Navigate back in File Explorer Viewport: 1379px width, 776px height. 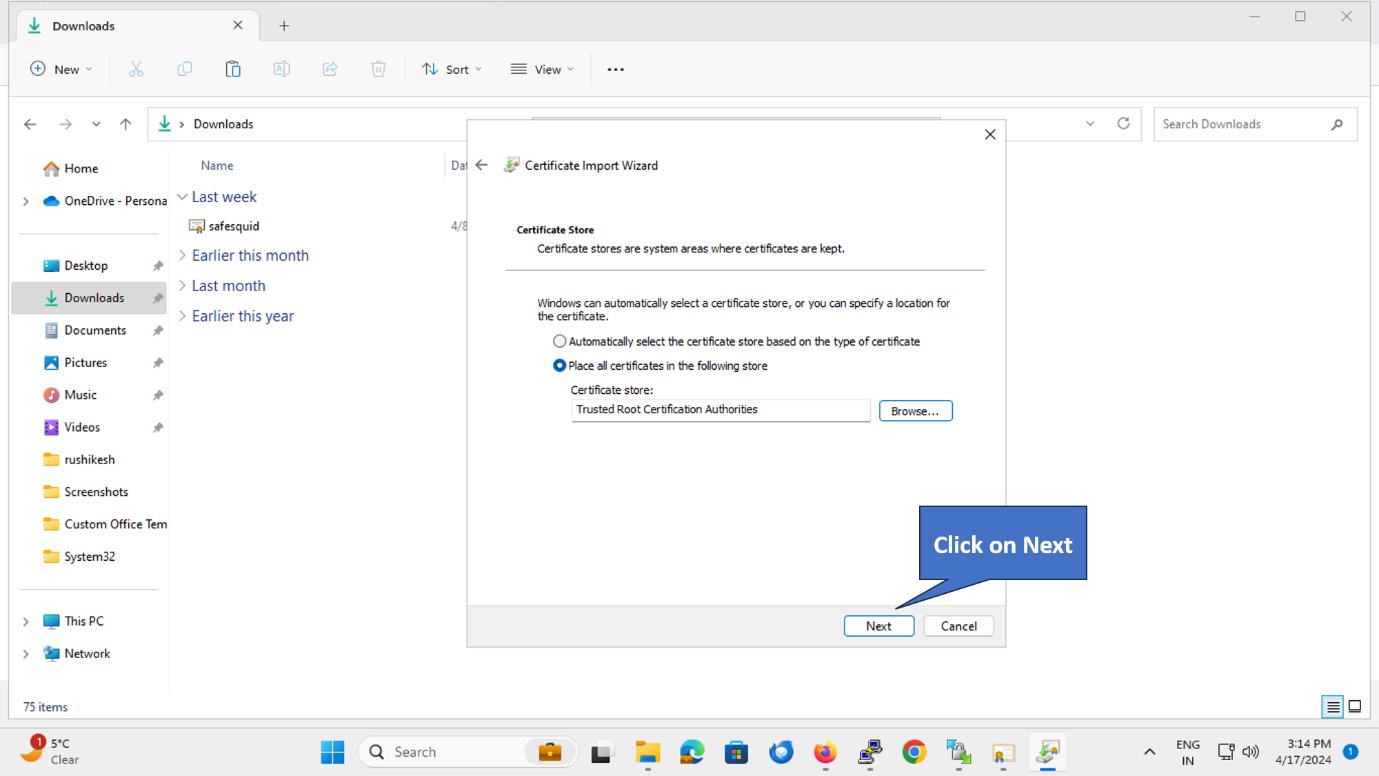click(x=30, y=124)
